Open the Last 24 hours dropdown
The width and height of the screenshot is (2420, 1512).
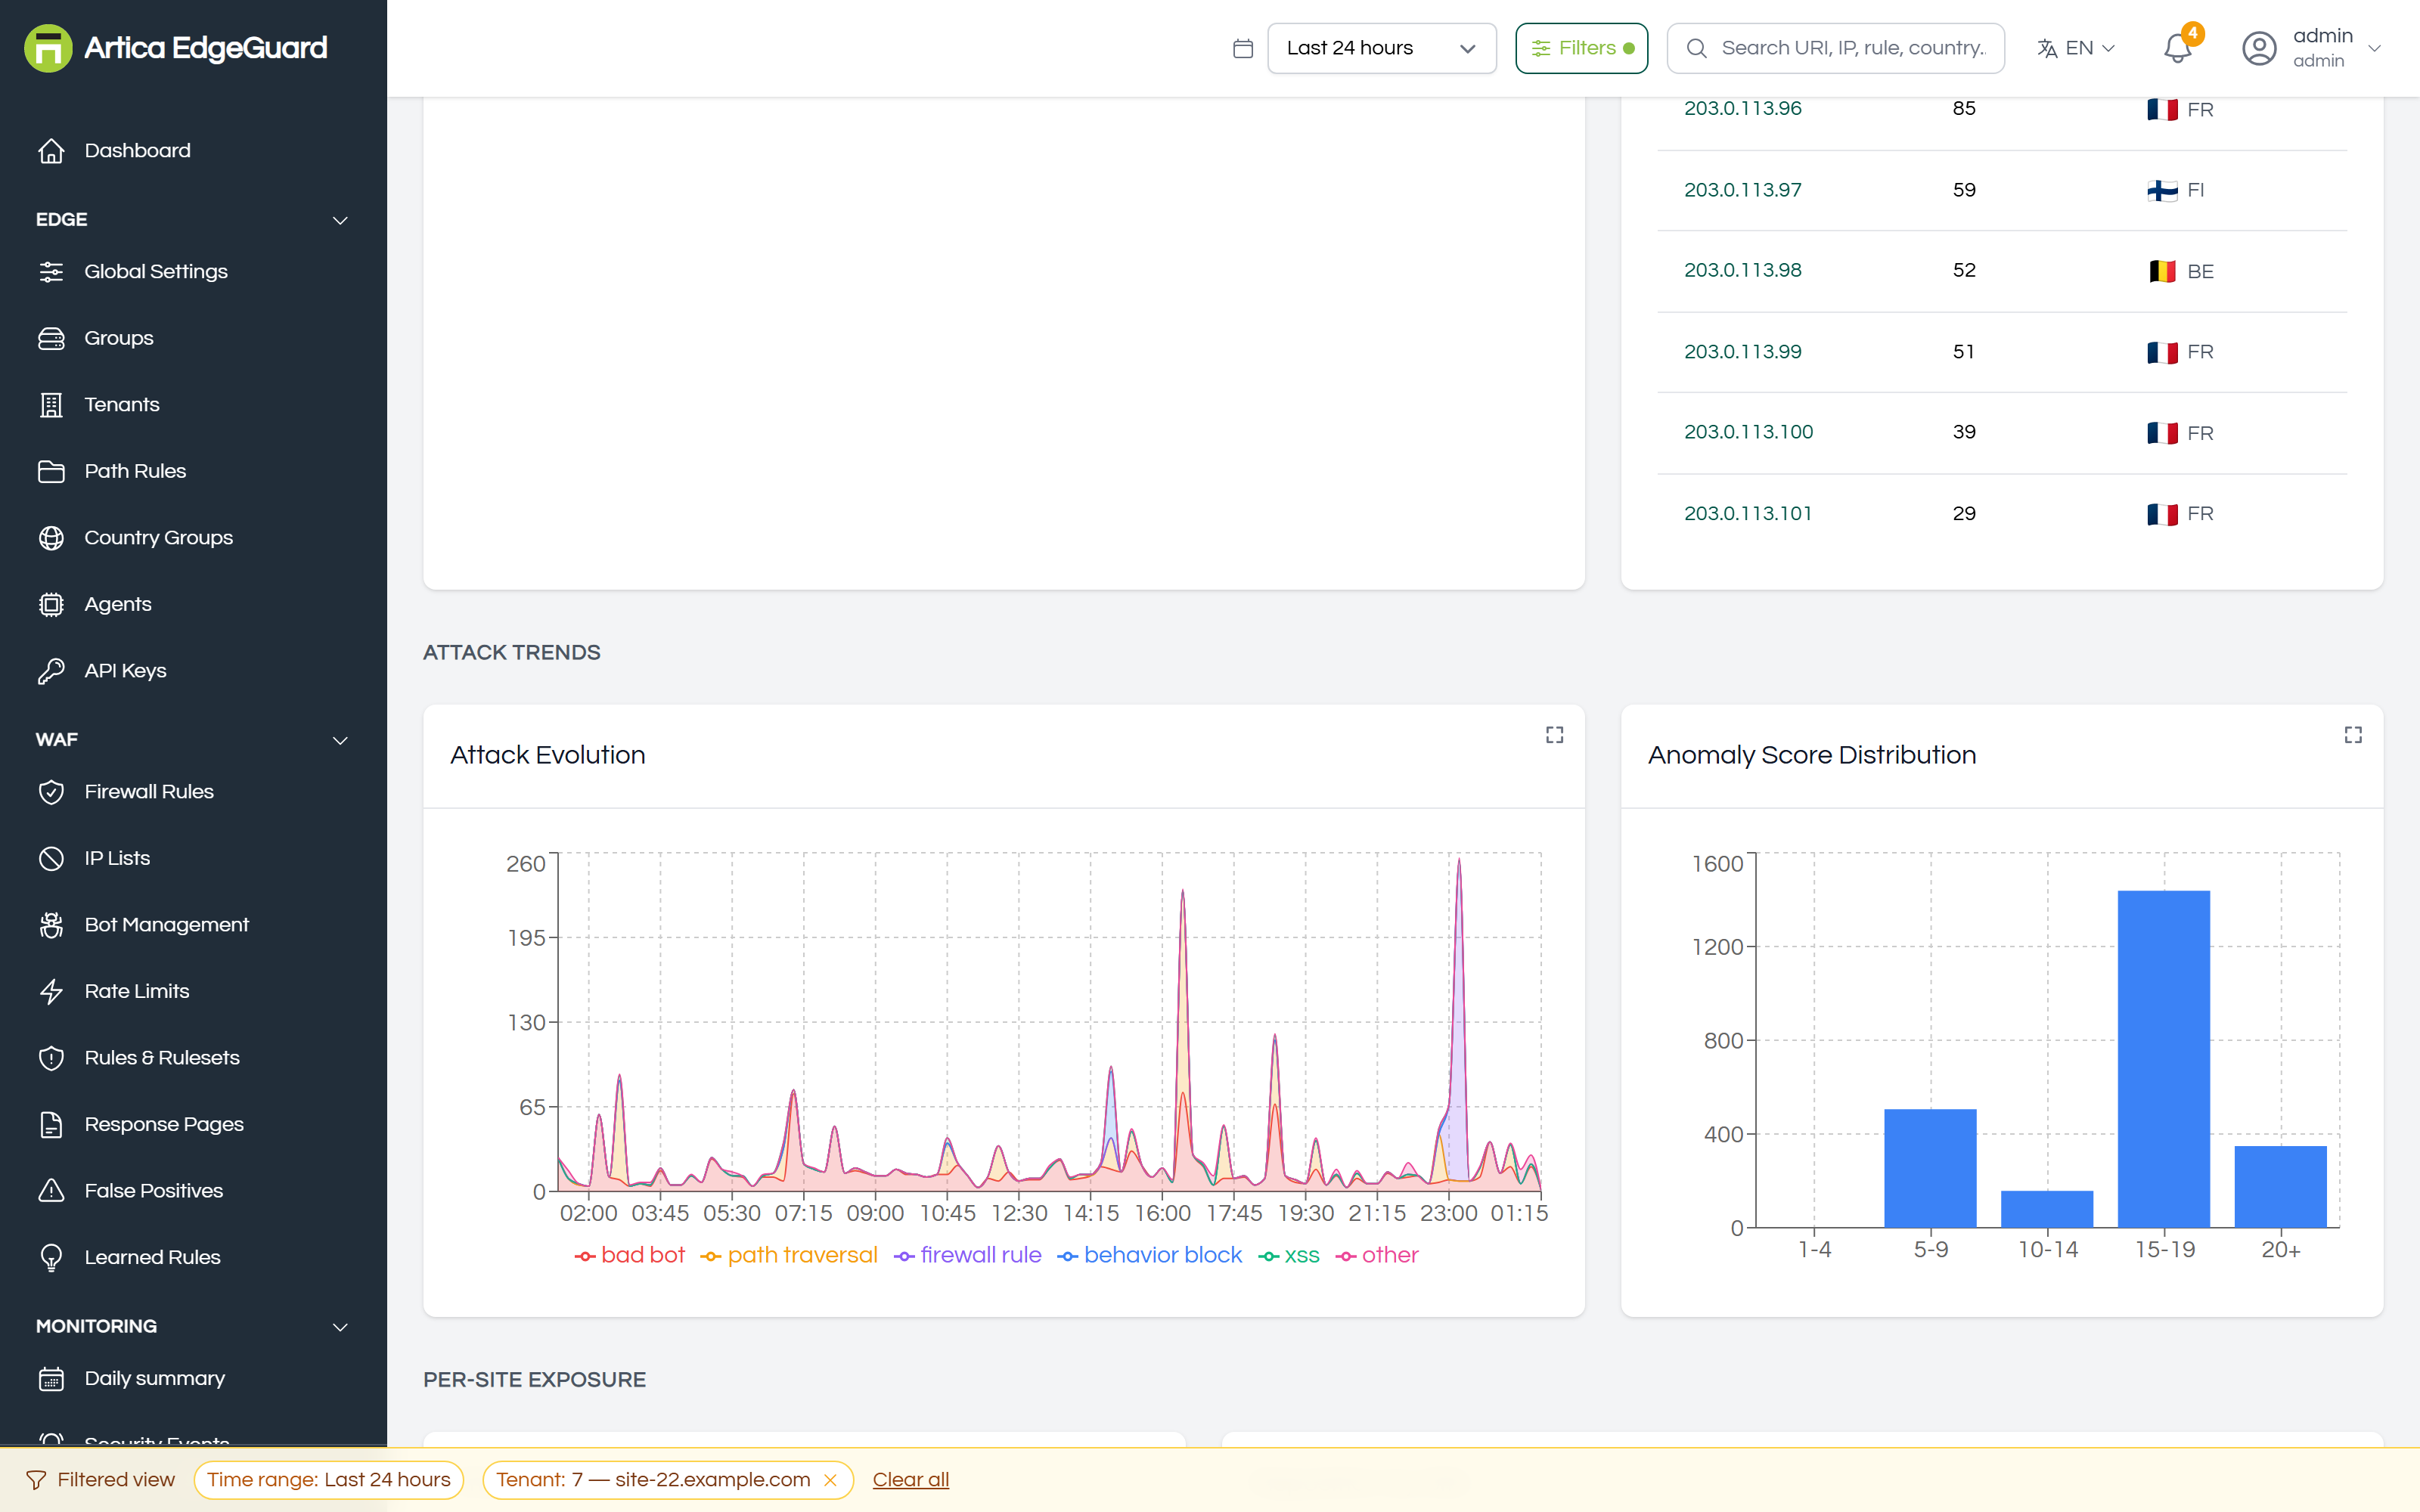(x=1381, y=48)
